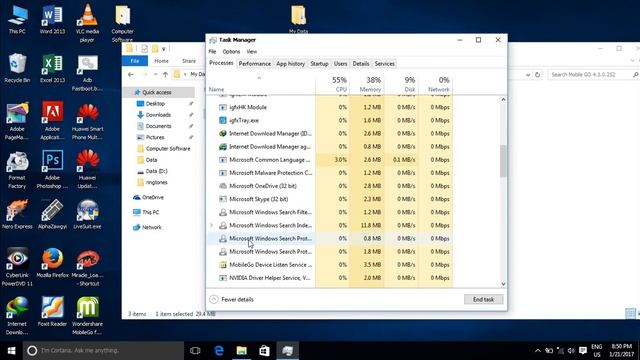Switch to the App history tab

(x=291, y=64)
